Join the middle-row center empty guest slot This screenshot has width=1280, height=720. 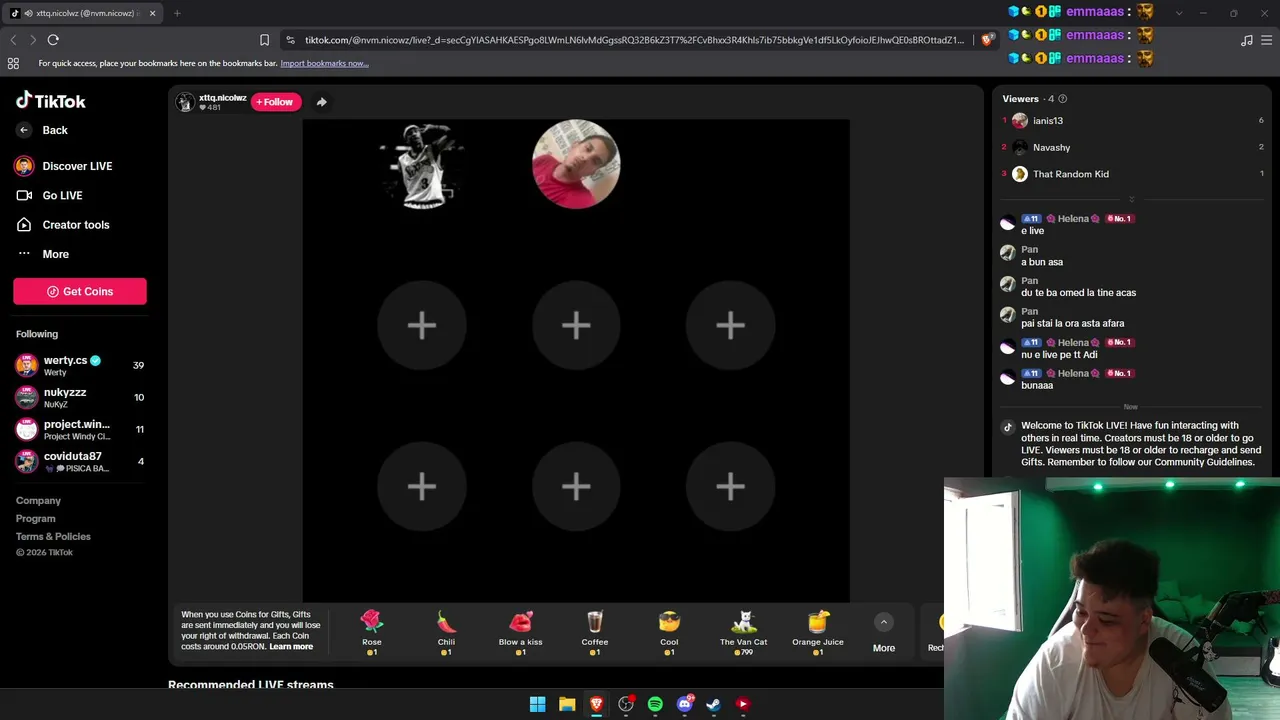[576, 325]
